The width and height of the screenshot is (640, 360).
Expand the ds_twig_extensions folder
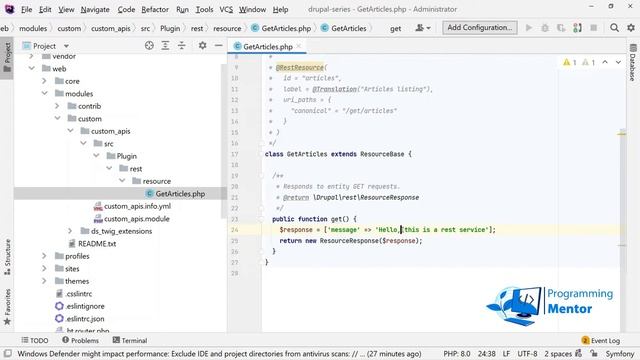tap(70, 231)
